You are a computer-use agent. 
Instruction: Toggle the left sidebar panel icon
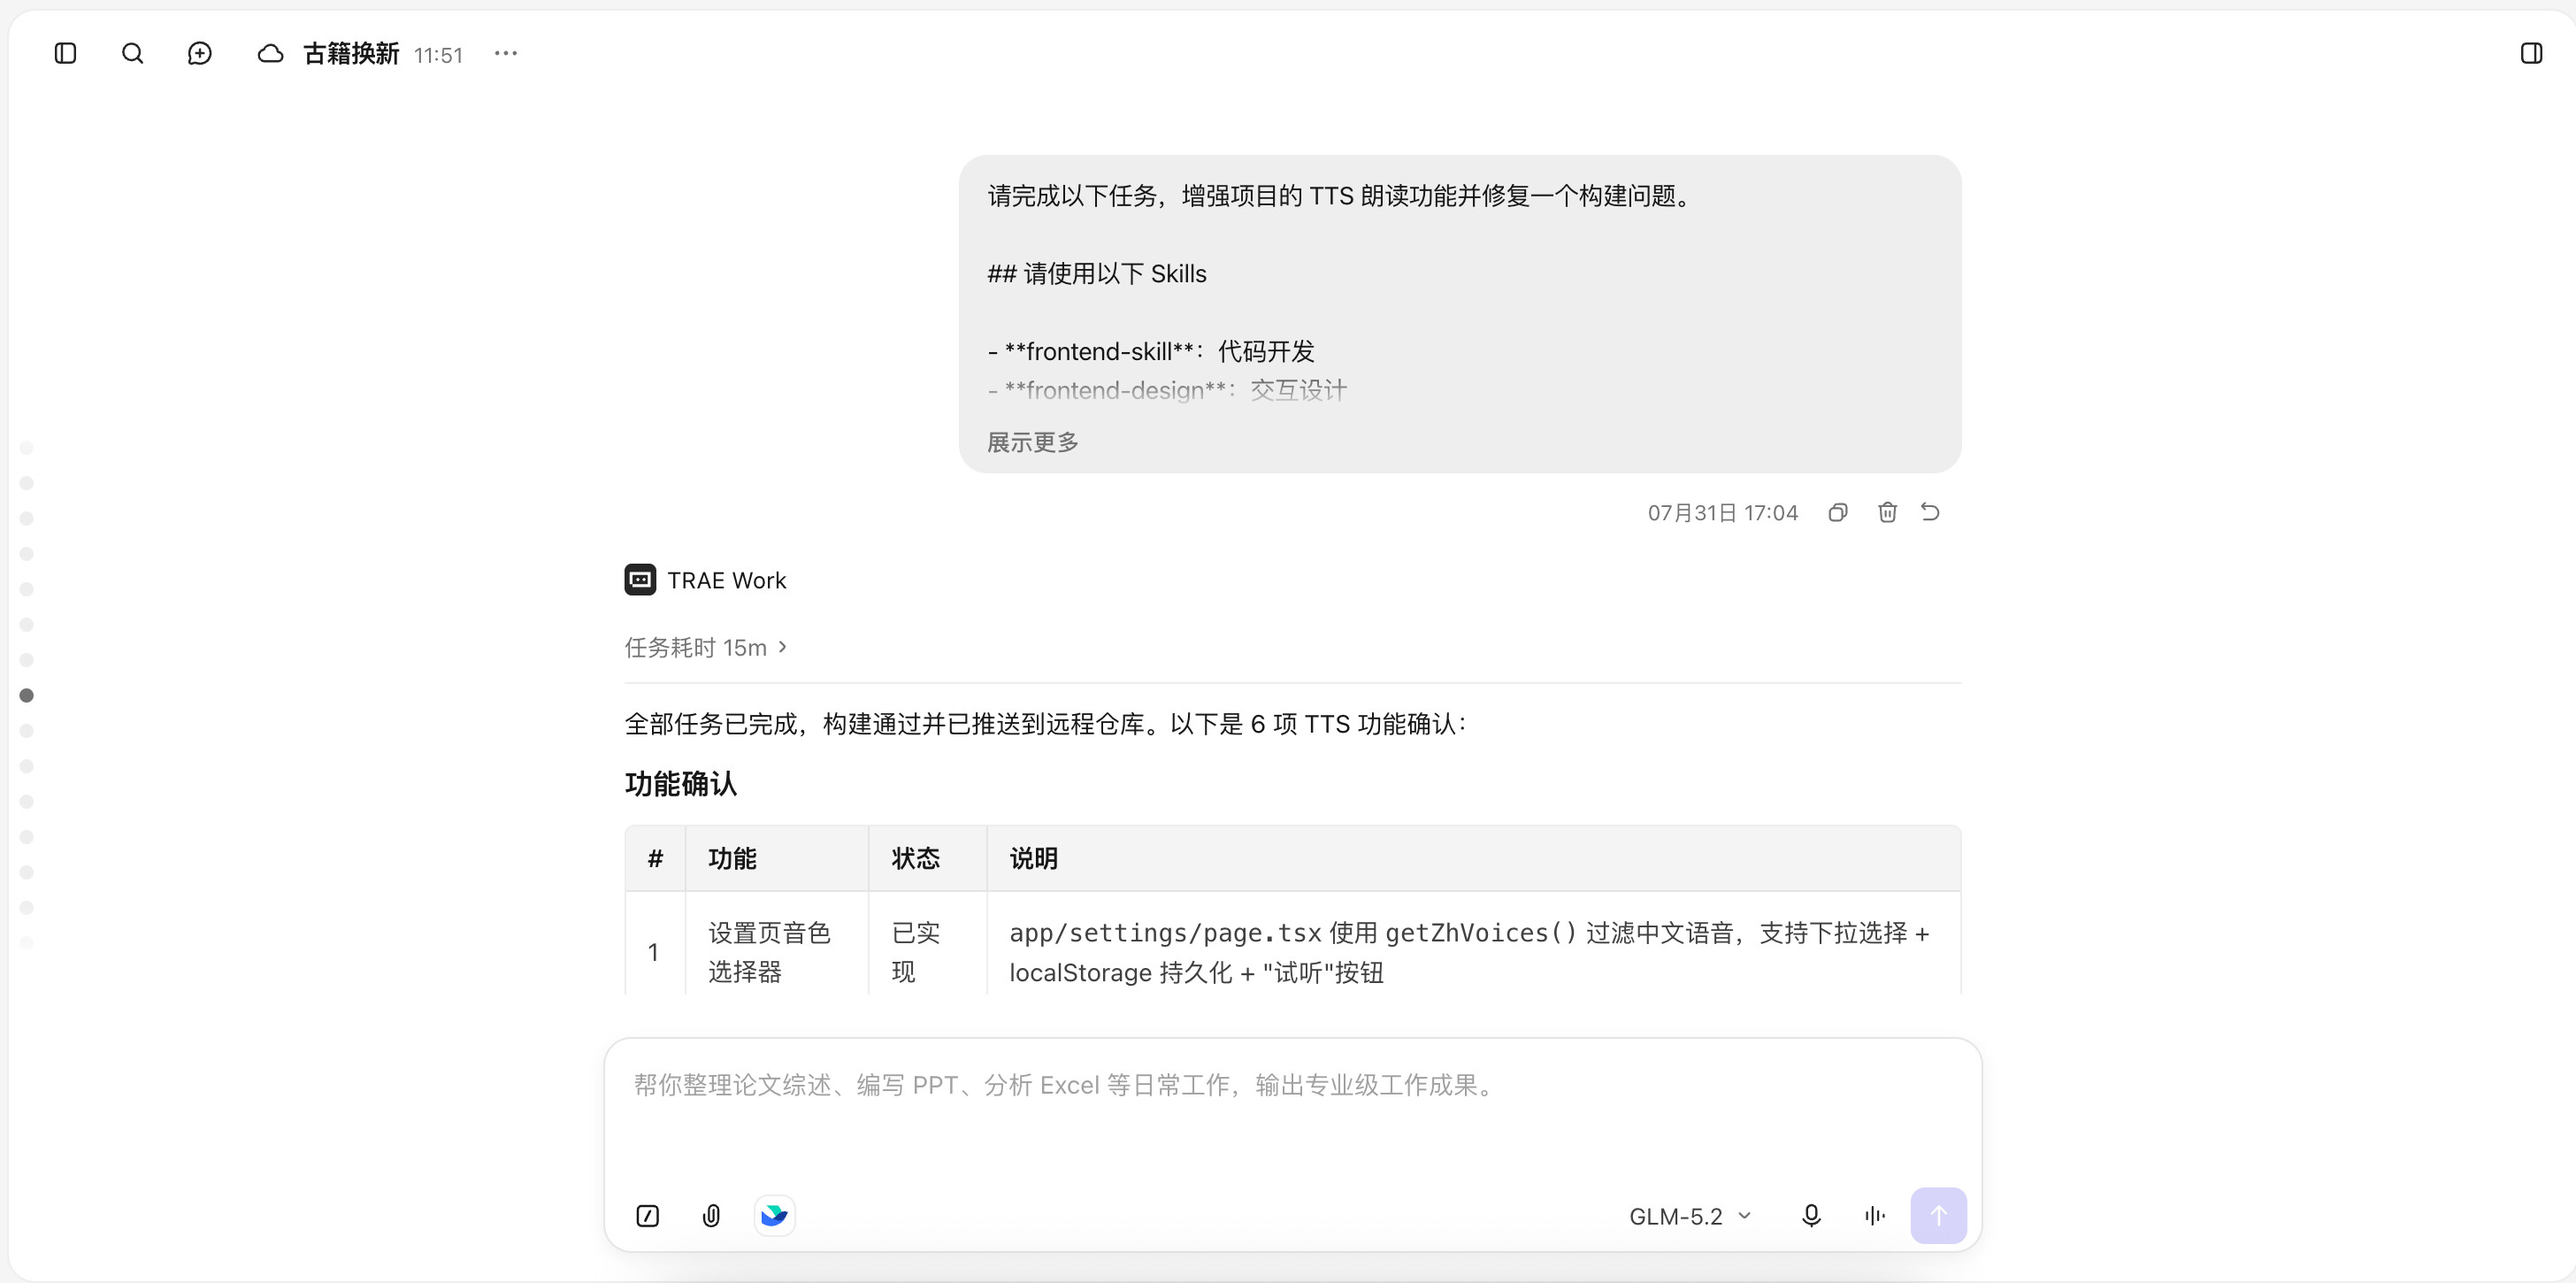point(65,53)
